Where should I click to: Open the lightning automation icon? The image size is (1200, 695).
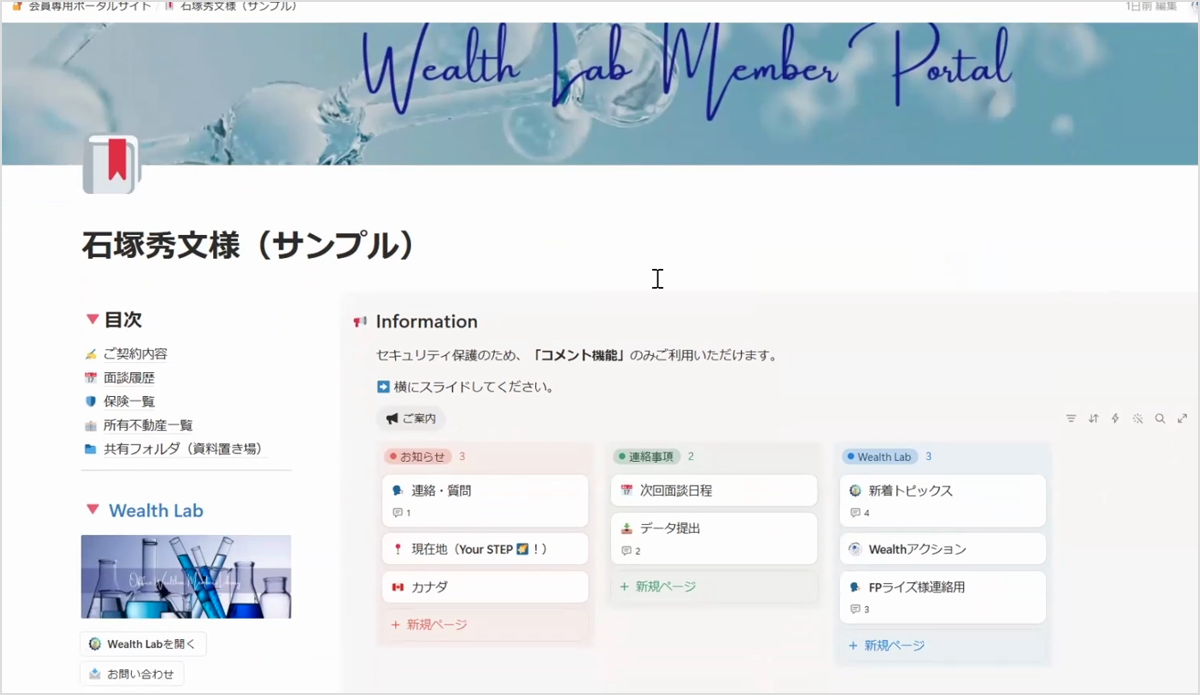click(x=1115, y=419)
